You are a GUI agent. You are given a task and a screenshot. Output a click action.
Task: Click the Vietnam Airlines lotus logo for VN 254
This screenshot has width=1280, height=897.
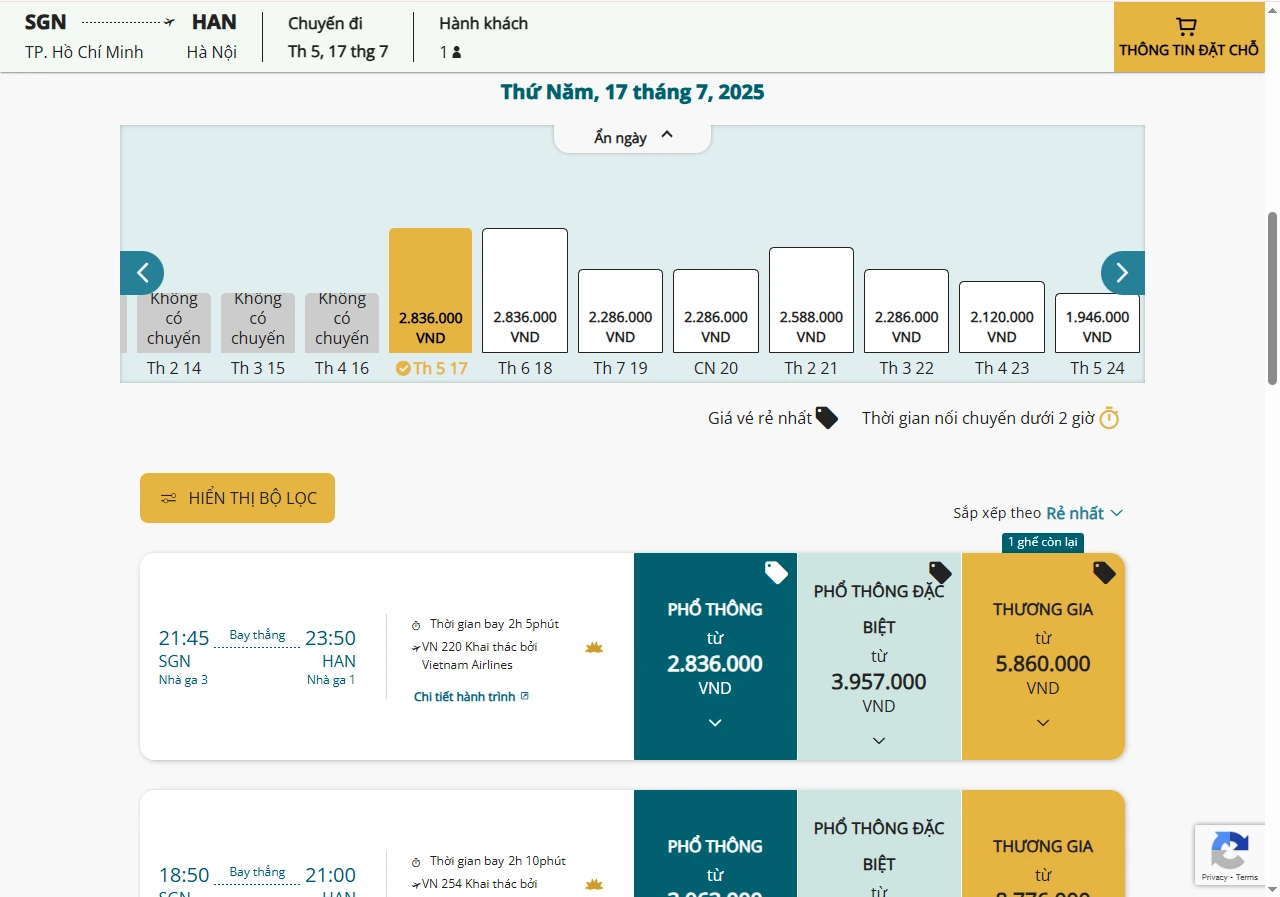tap(594, 885)
